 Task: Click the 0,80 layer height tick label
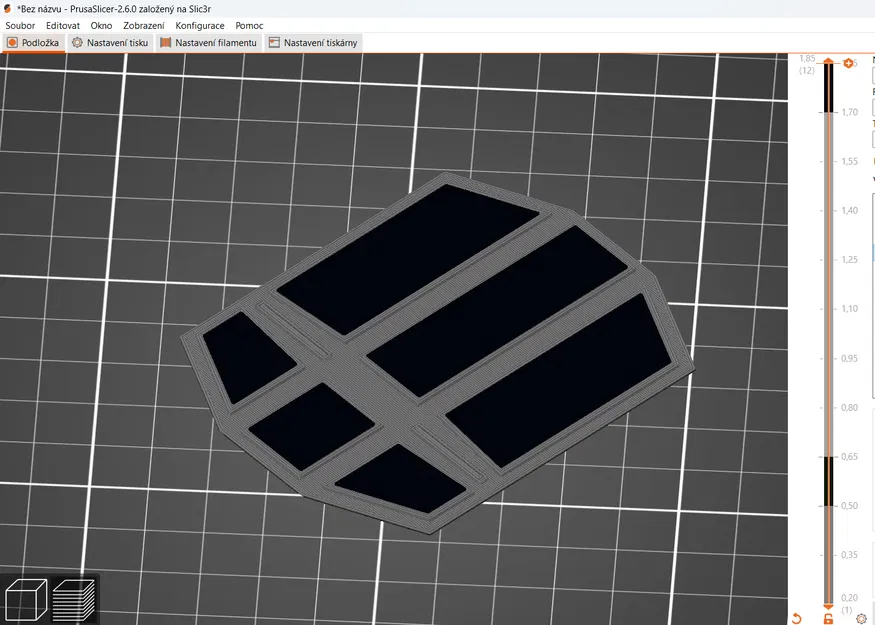pos(849,407)
